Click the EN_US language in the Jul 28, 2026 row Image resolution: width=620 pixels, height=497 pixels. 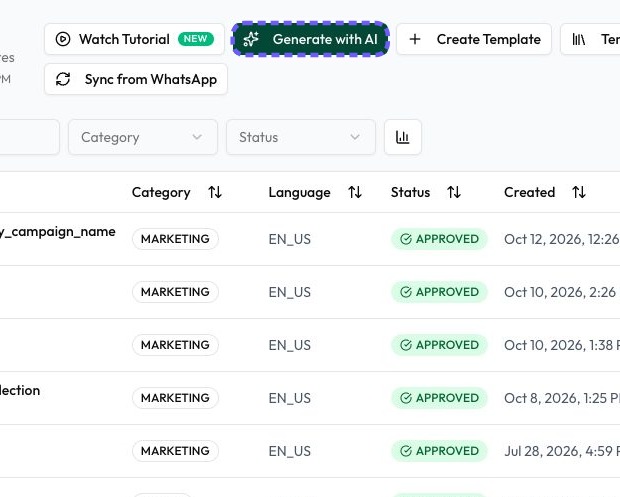(x=289, y=452)
